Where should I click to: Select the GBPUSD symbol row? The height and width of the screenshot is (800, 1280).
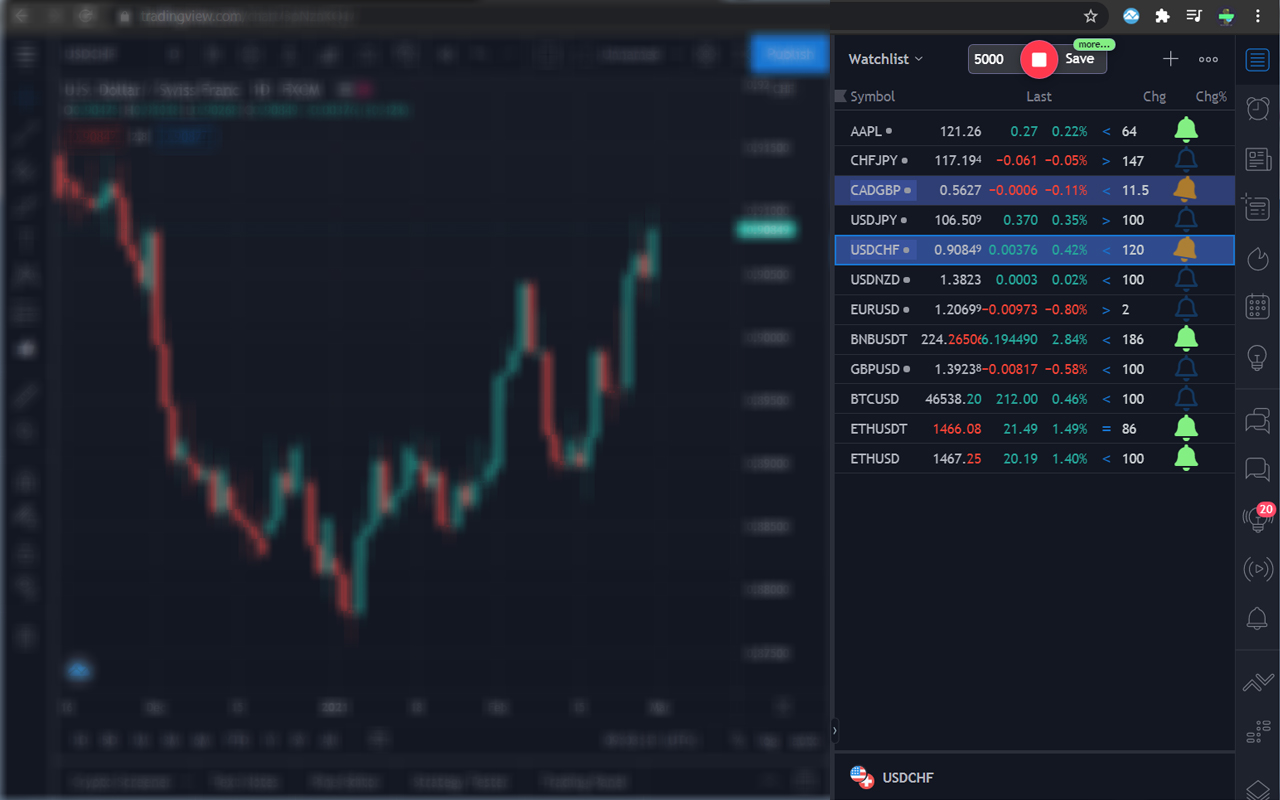1034,369
